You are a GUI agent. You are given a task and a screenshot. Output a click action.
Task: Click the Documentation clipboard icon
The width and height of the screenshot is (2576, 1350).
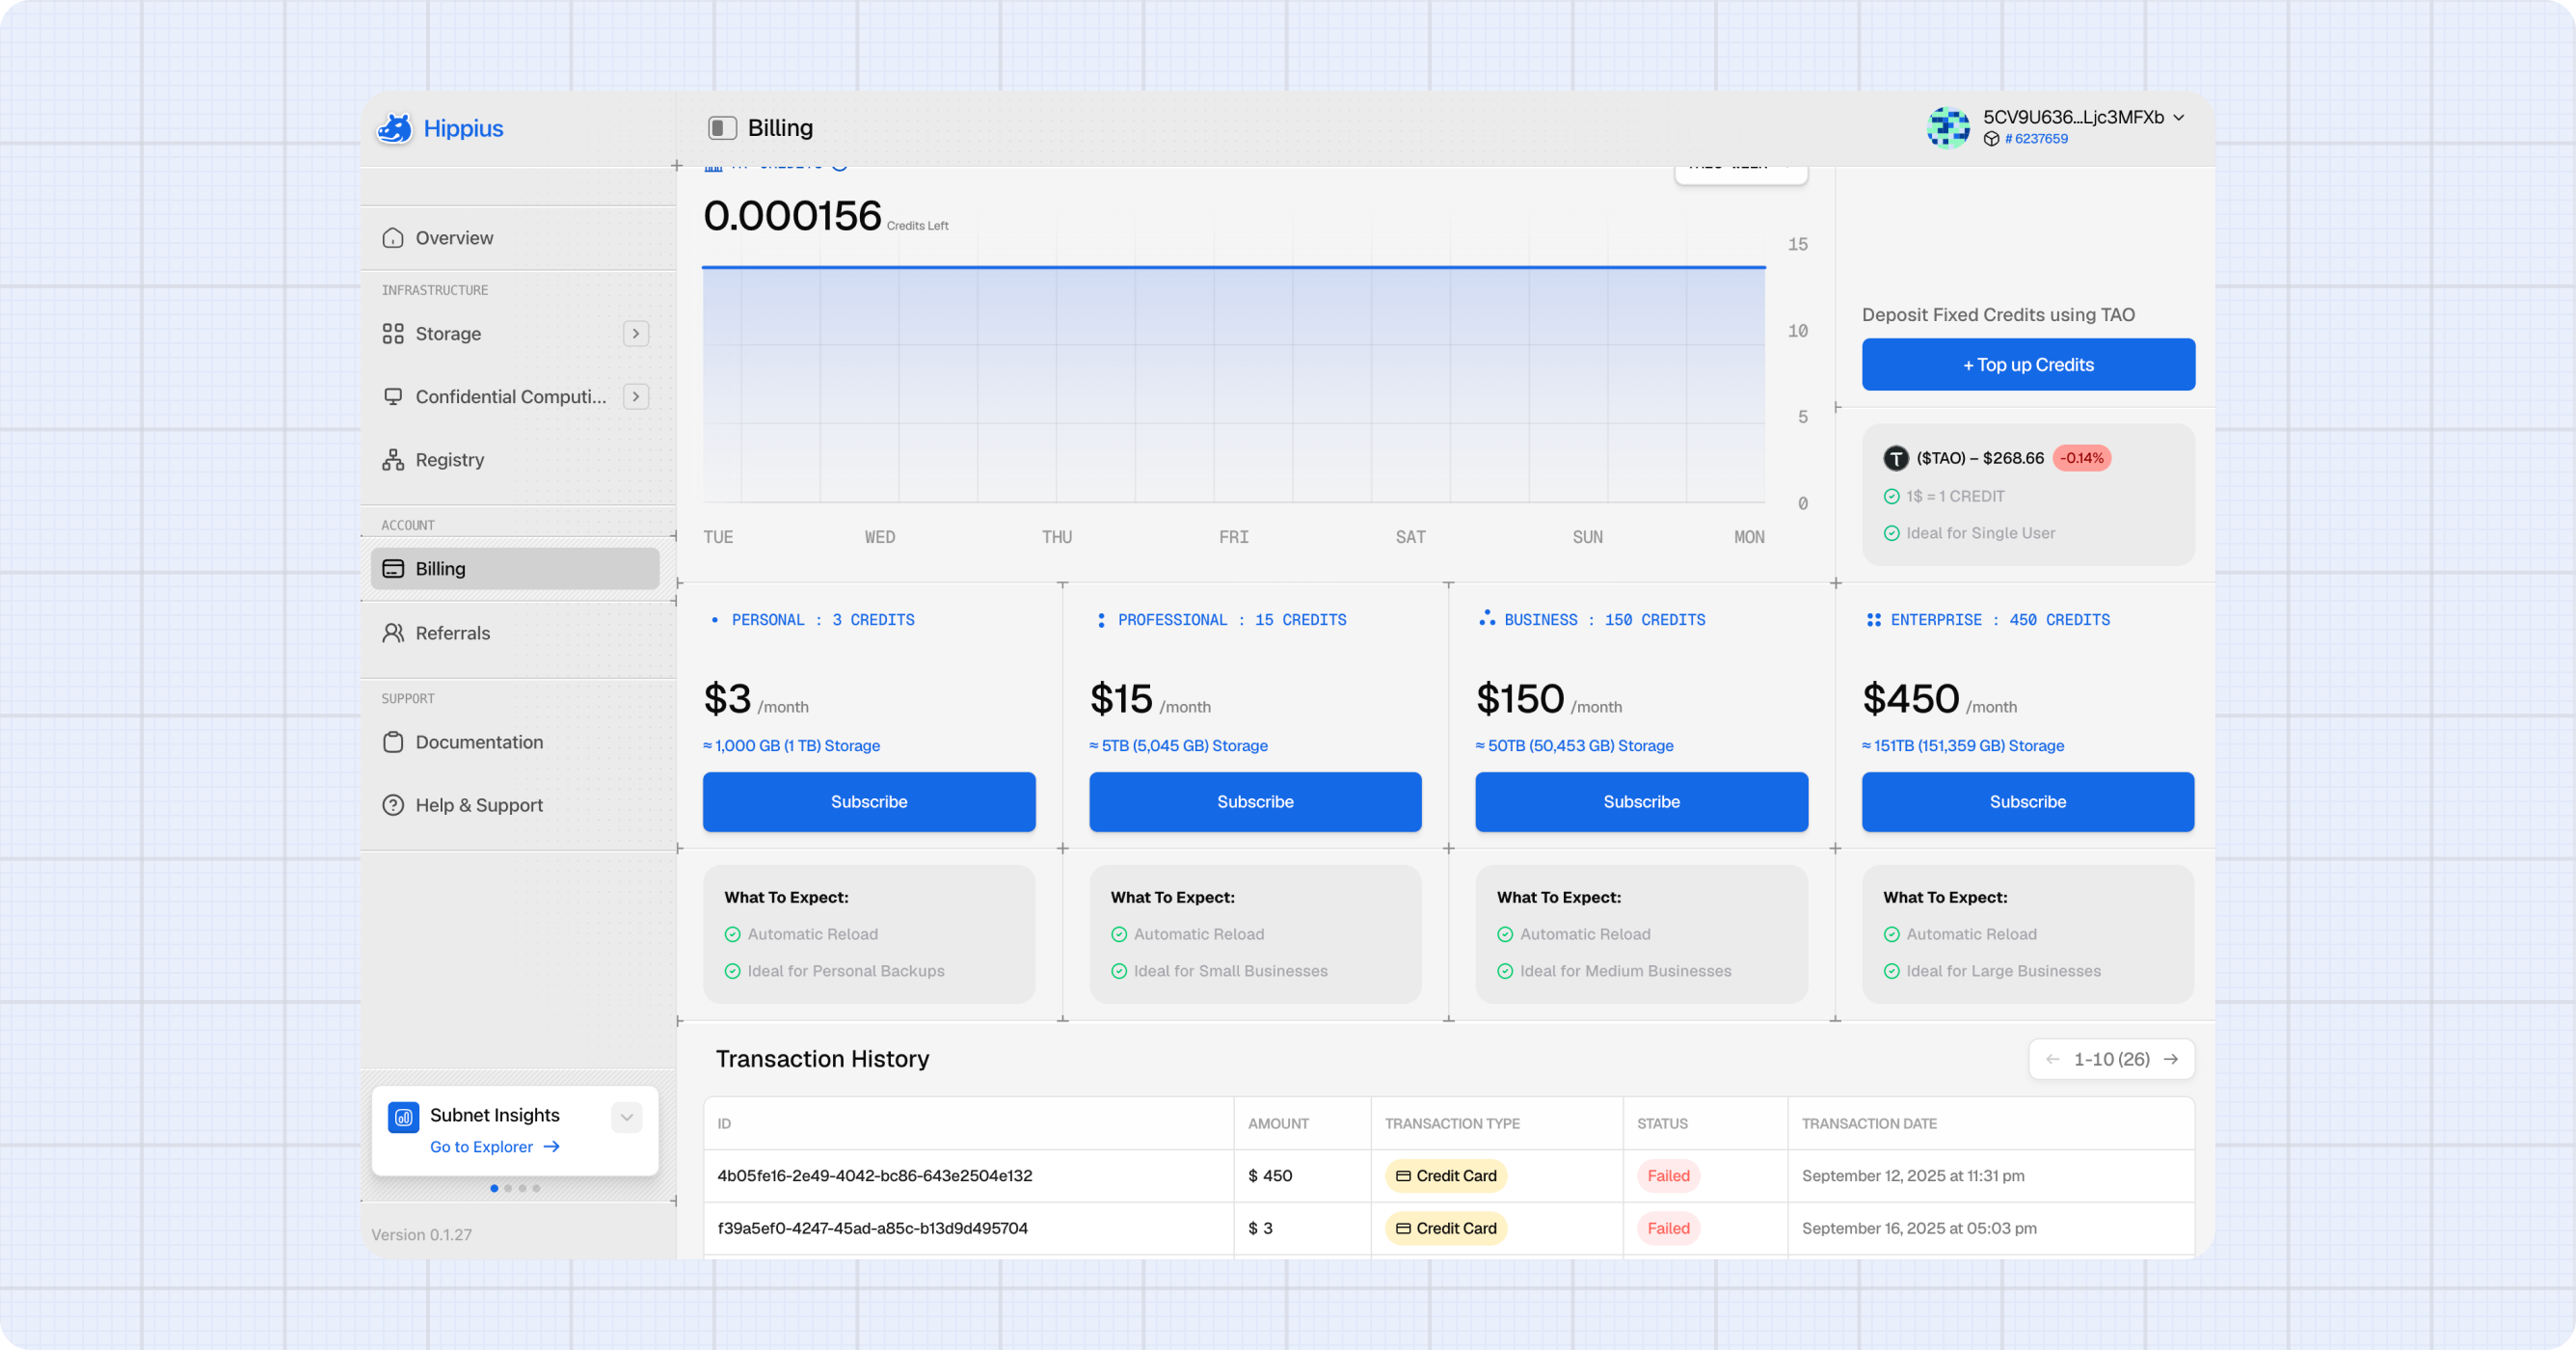393,742
